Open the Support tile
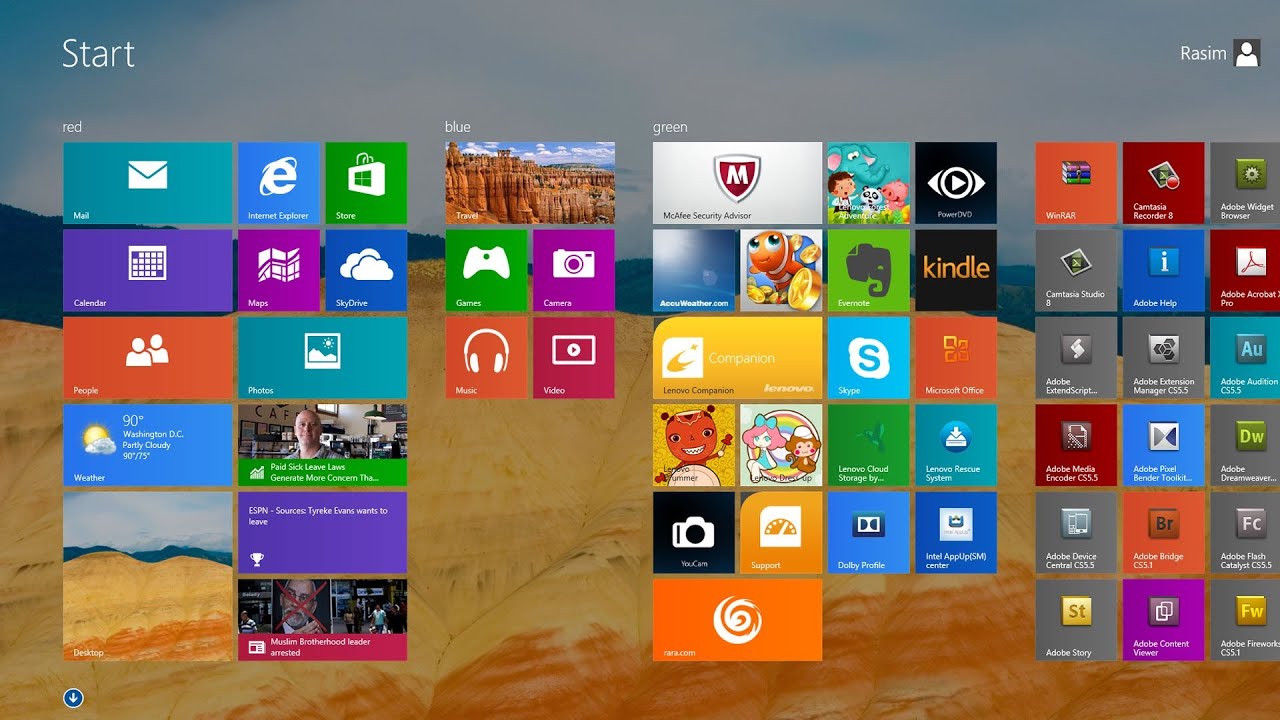This screenshot has height=720, width=1280. (781, 533)
